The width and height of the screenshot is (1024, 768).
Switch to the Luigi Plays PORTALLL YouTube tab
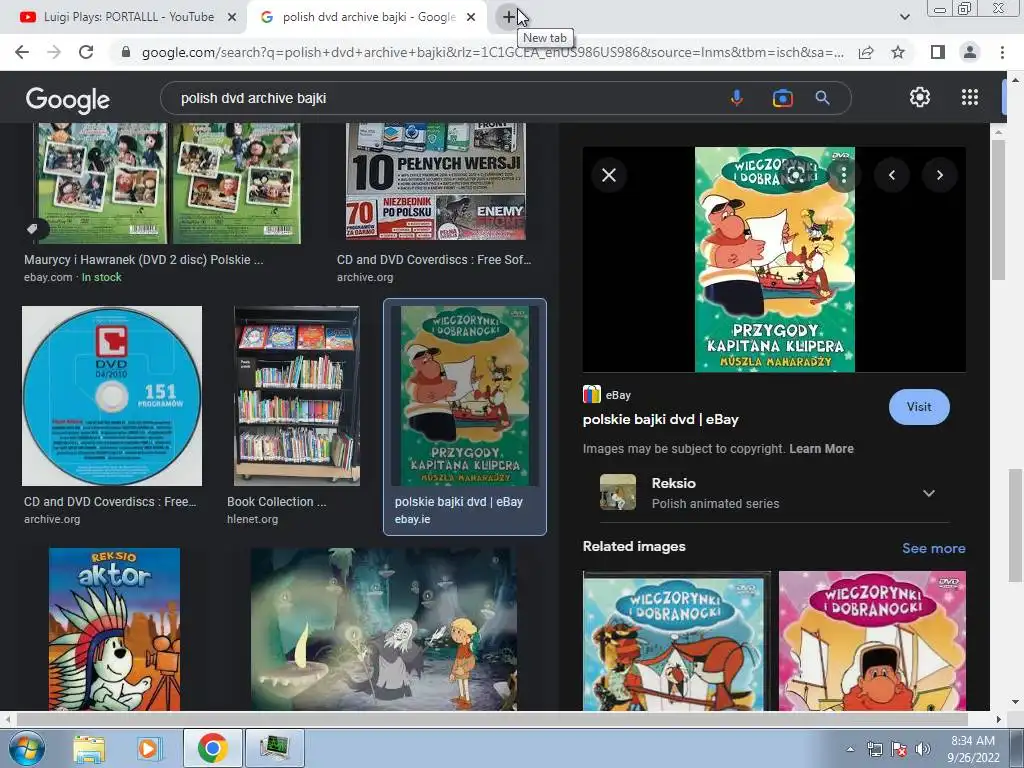tap(129, 18)
